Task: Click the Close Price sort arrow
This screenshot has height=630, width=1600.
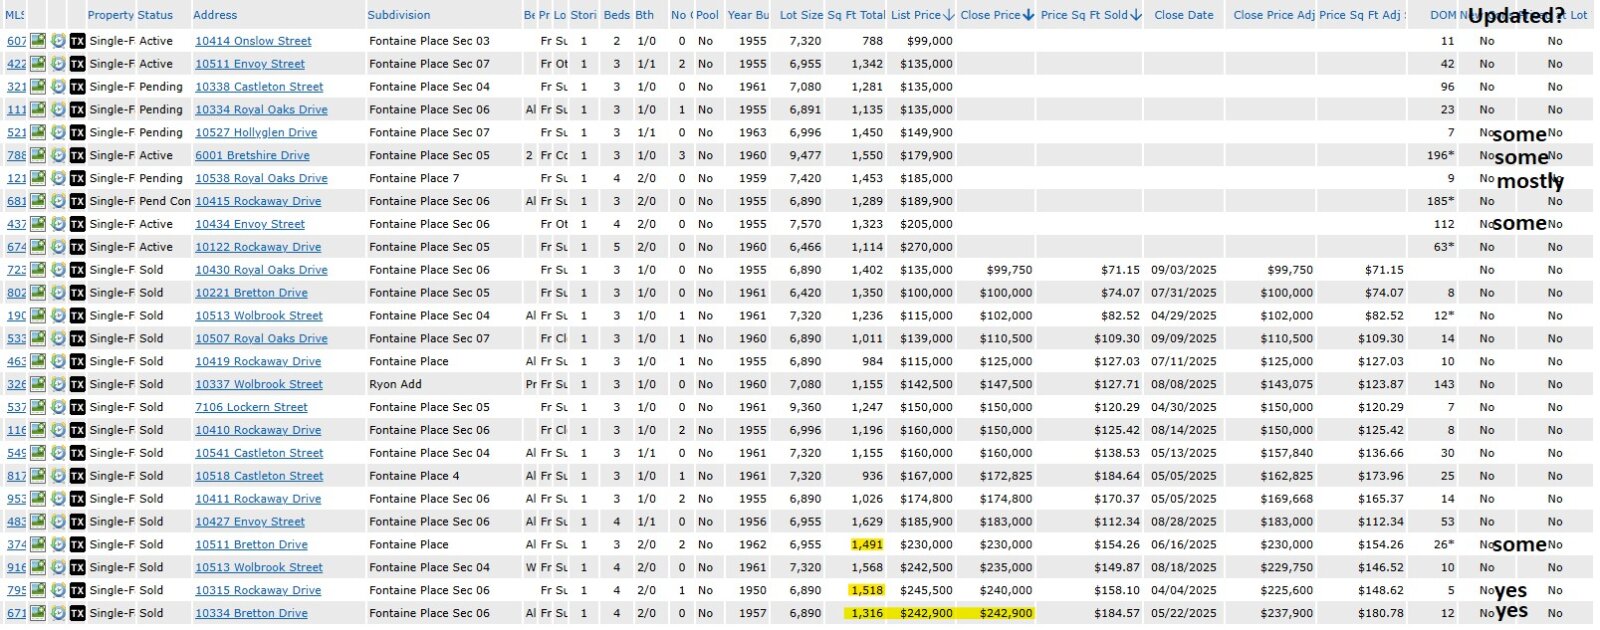Action: point(1028,15)
